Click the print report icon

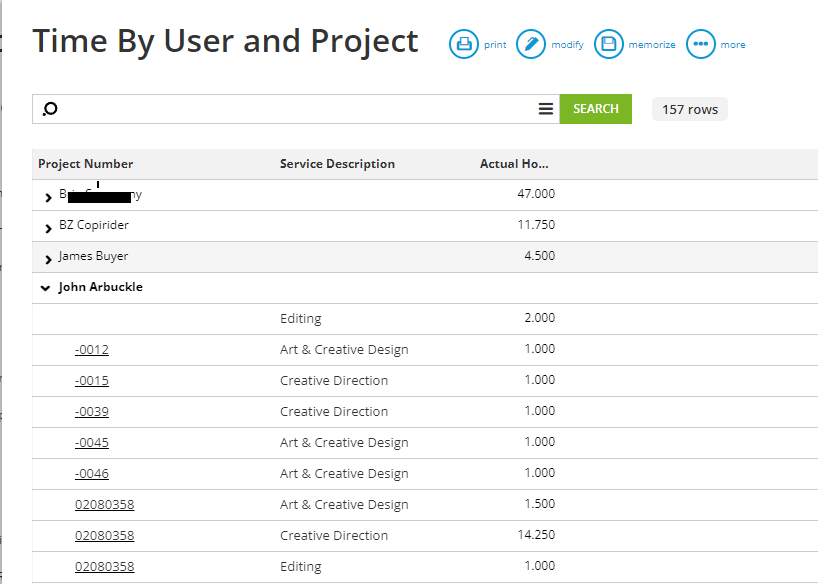click(x=464, y=44)
